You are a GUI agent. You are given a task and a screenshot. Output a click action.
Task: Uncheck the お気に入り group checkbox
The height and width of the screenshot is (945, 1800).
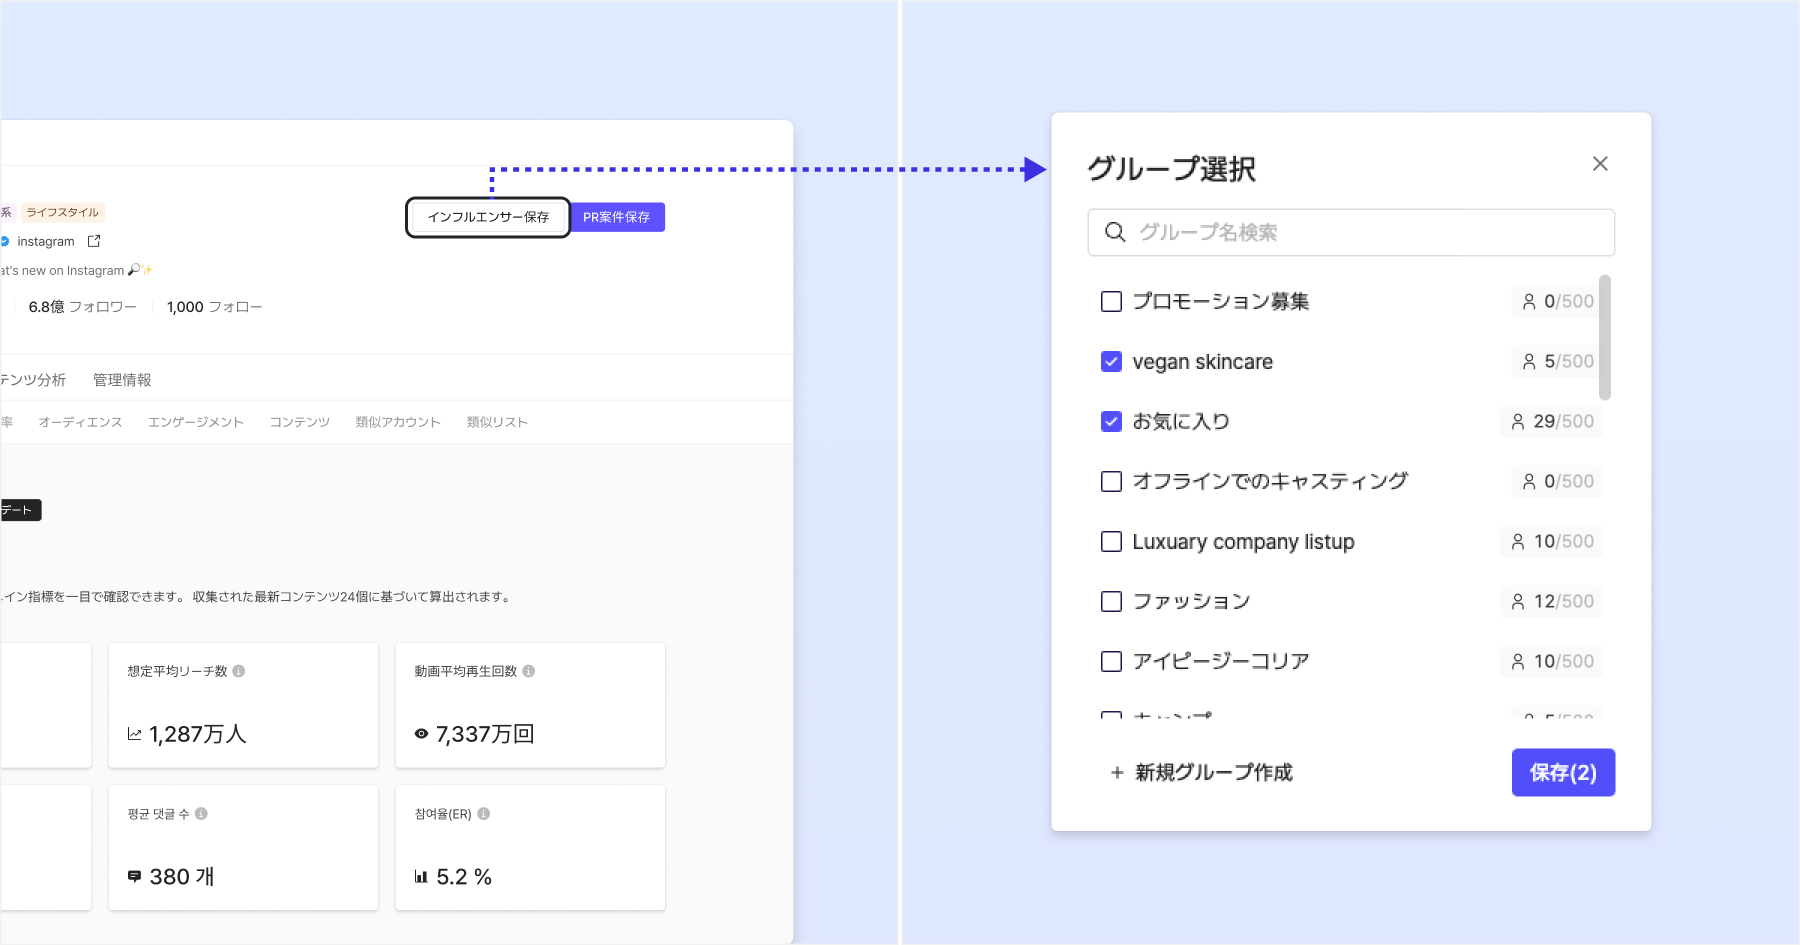pyautogui.click(x=1111, y=422)
